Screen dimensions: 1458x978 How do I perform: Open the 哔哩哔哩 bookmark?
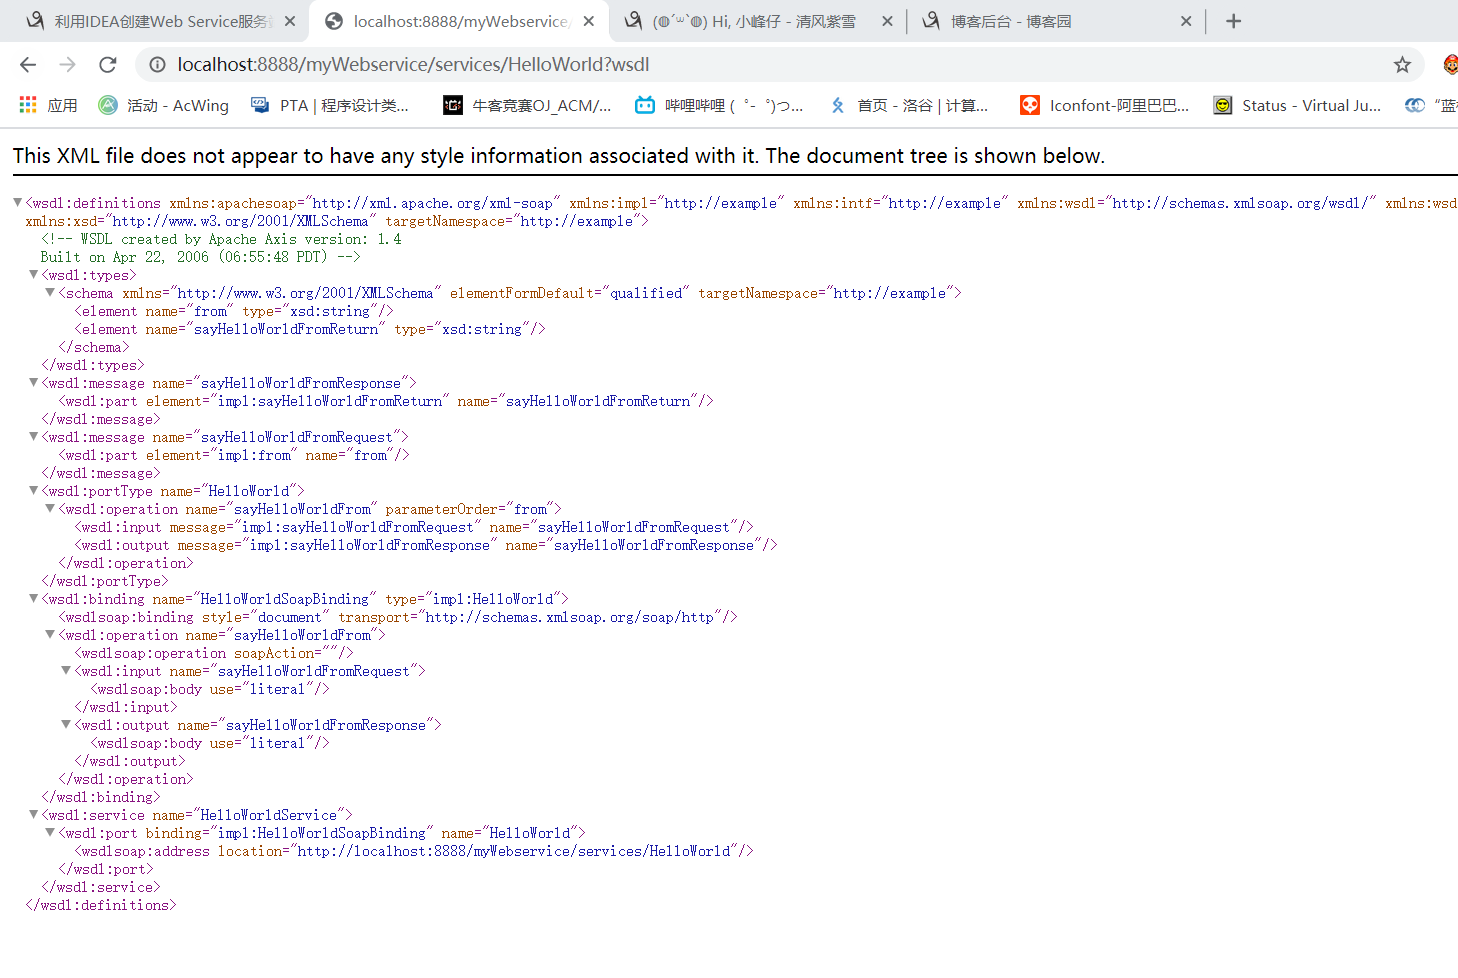click(720, 105)
